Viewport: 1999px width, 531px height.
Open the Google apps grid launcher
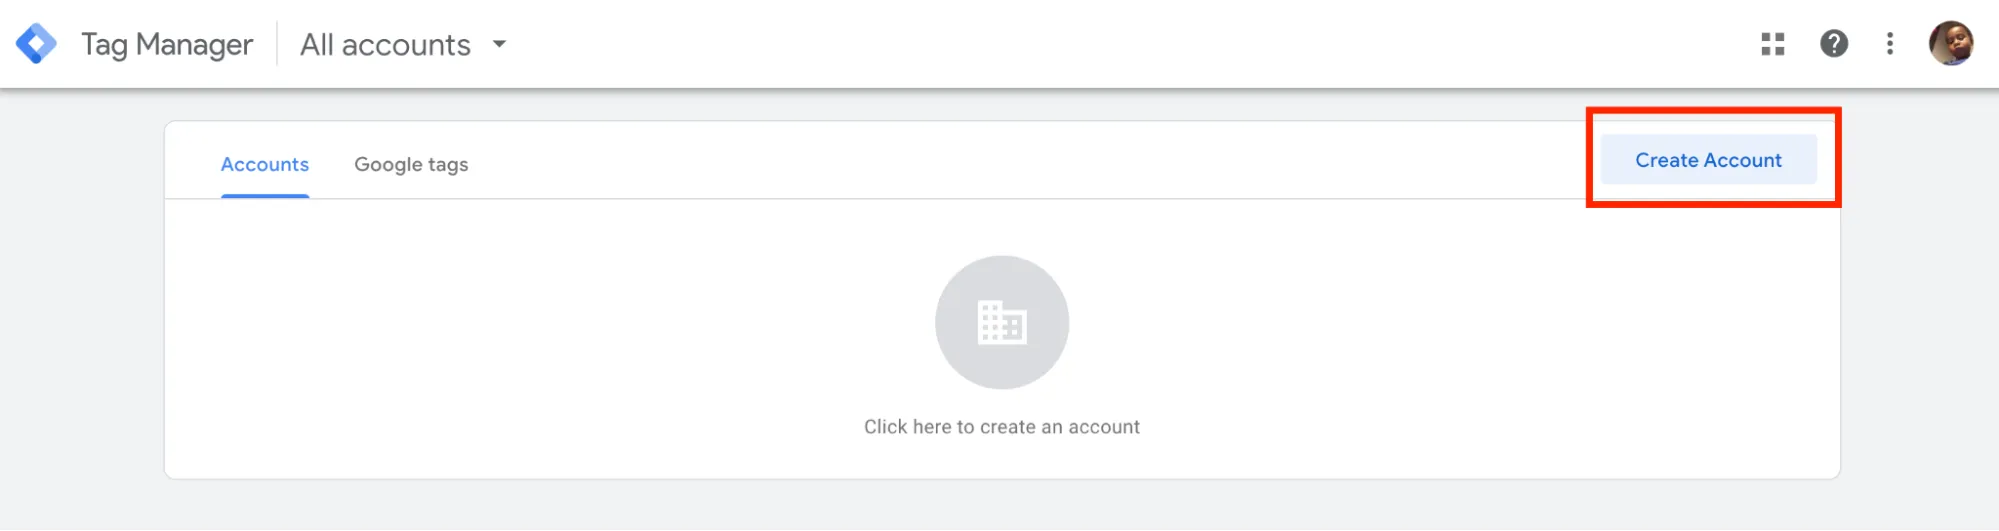point(1772,44)
